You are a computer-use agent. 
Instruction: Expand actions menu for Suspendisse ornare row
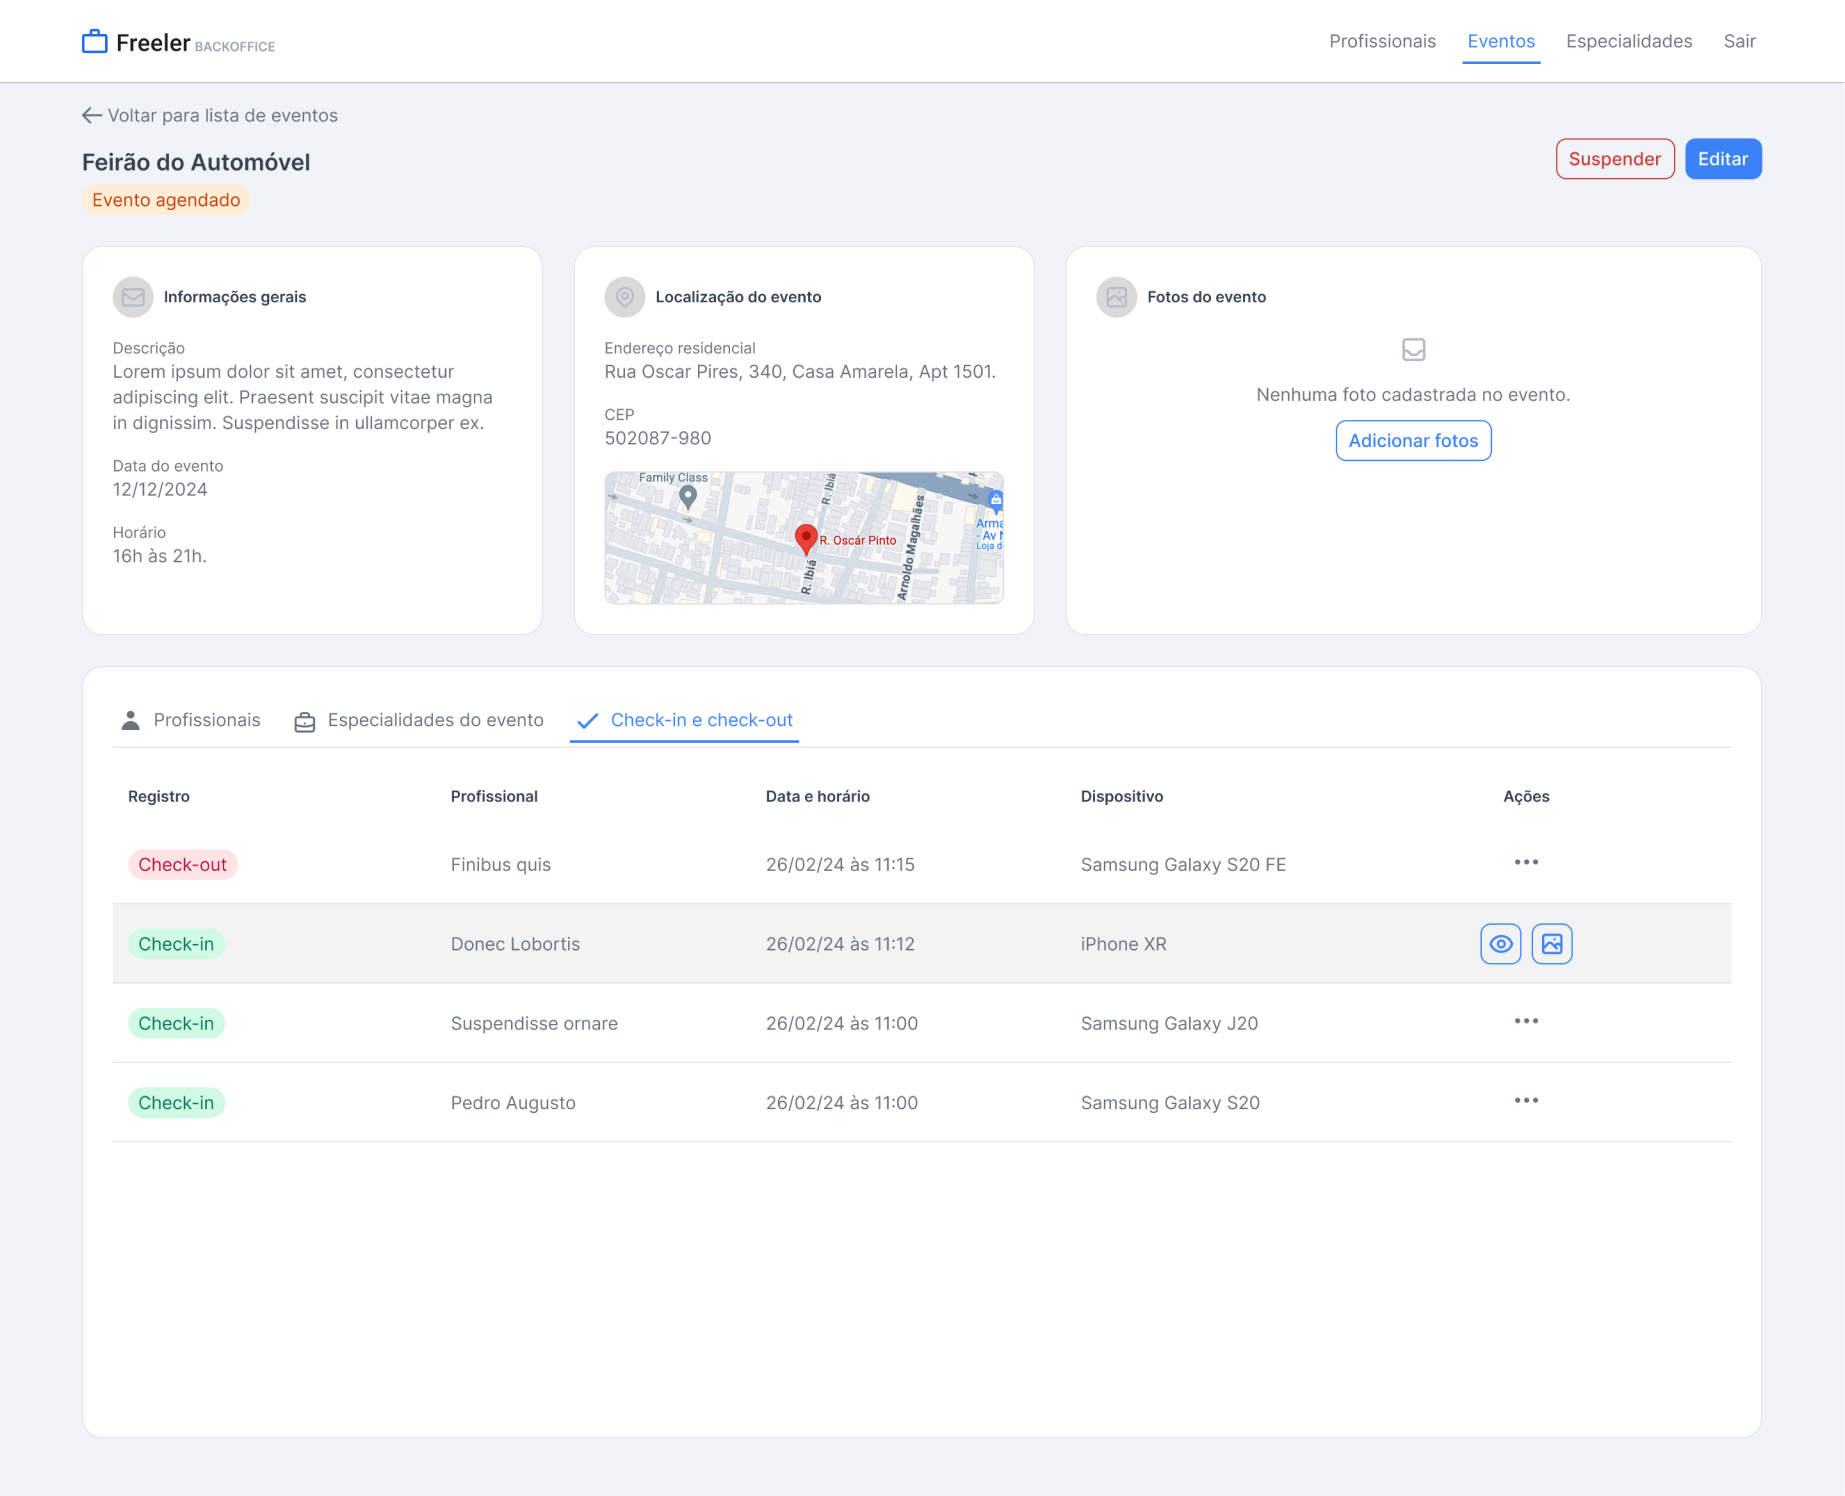[x=1526, y=1021]
